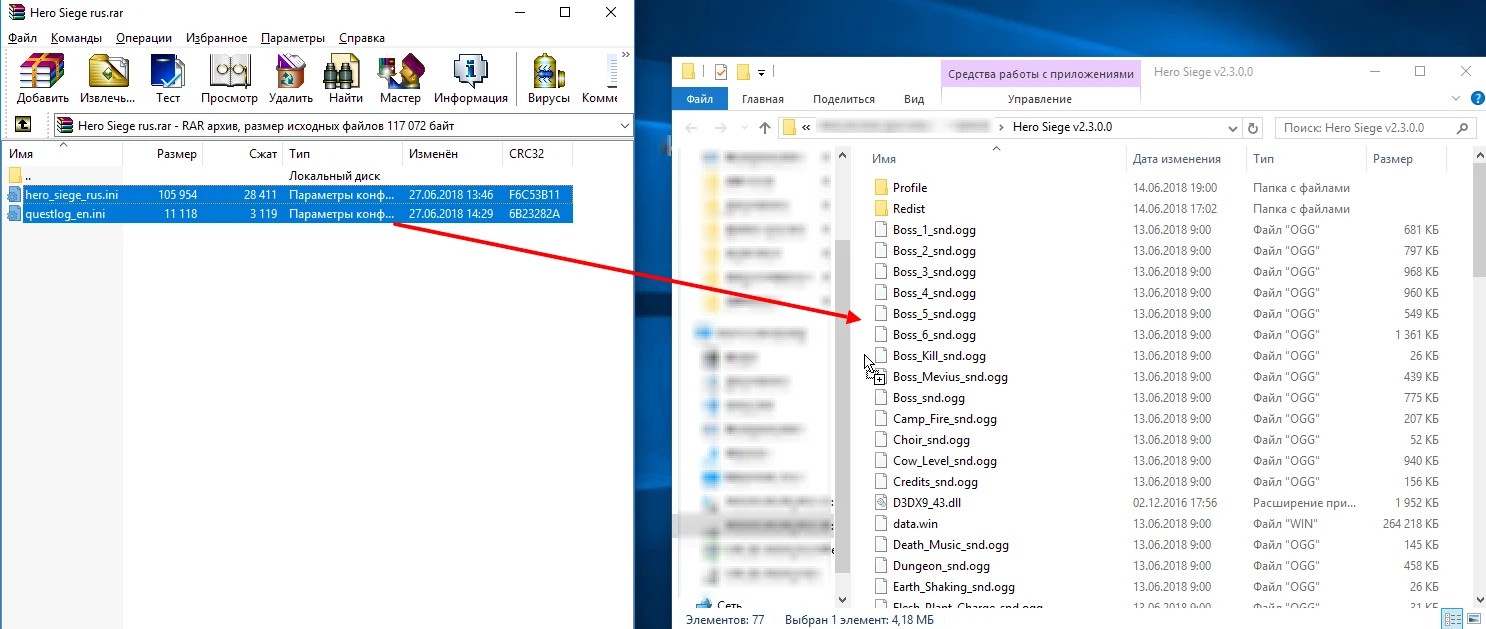Screen dimensions: 1486x629
Task: Sort Explorer files by Дата изменения
Action: (x=1186, y=159)
